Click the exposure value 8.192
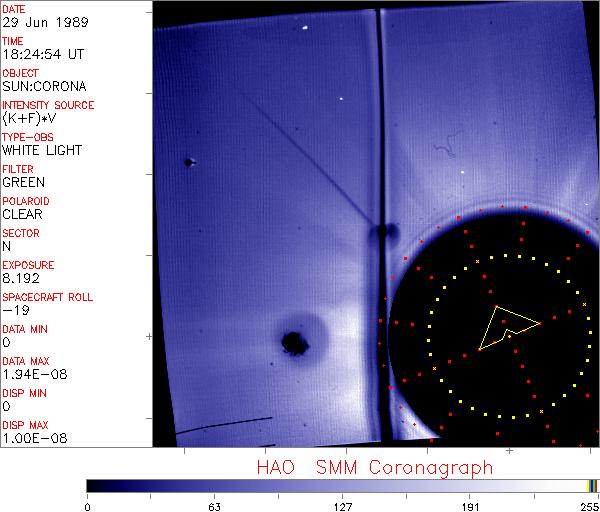 22,278
